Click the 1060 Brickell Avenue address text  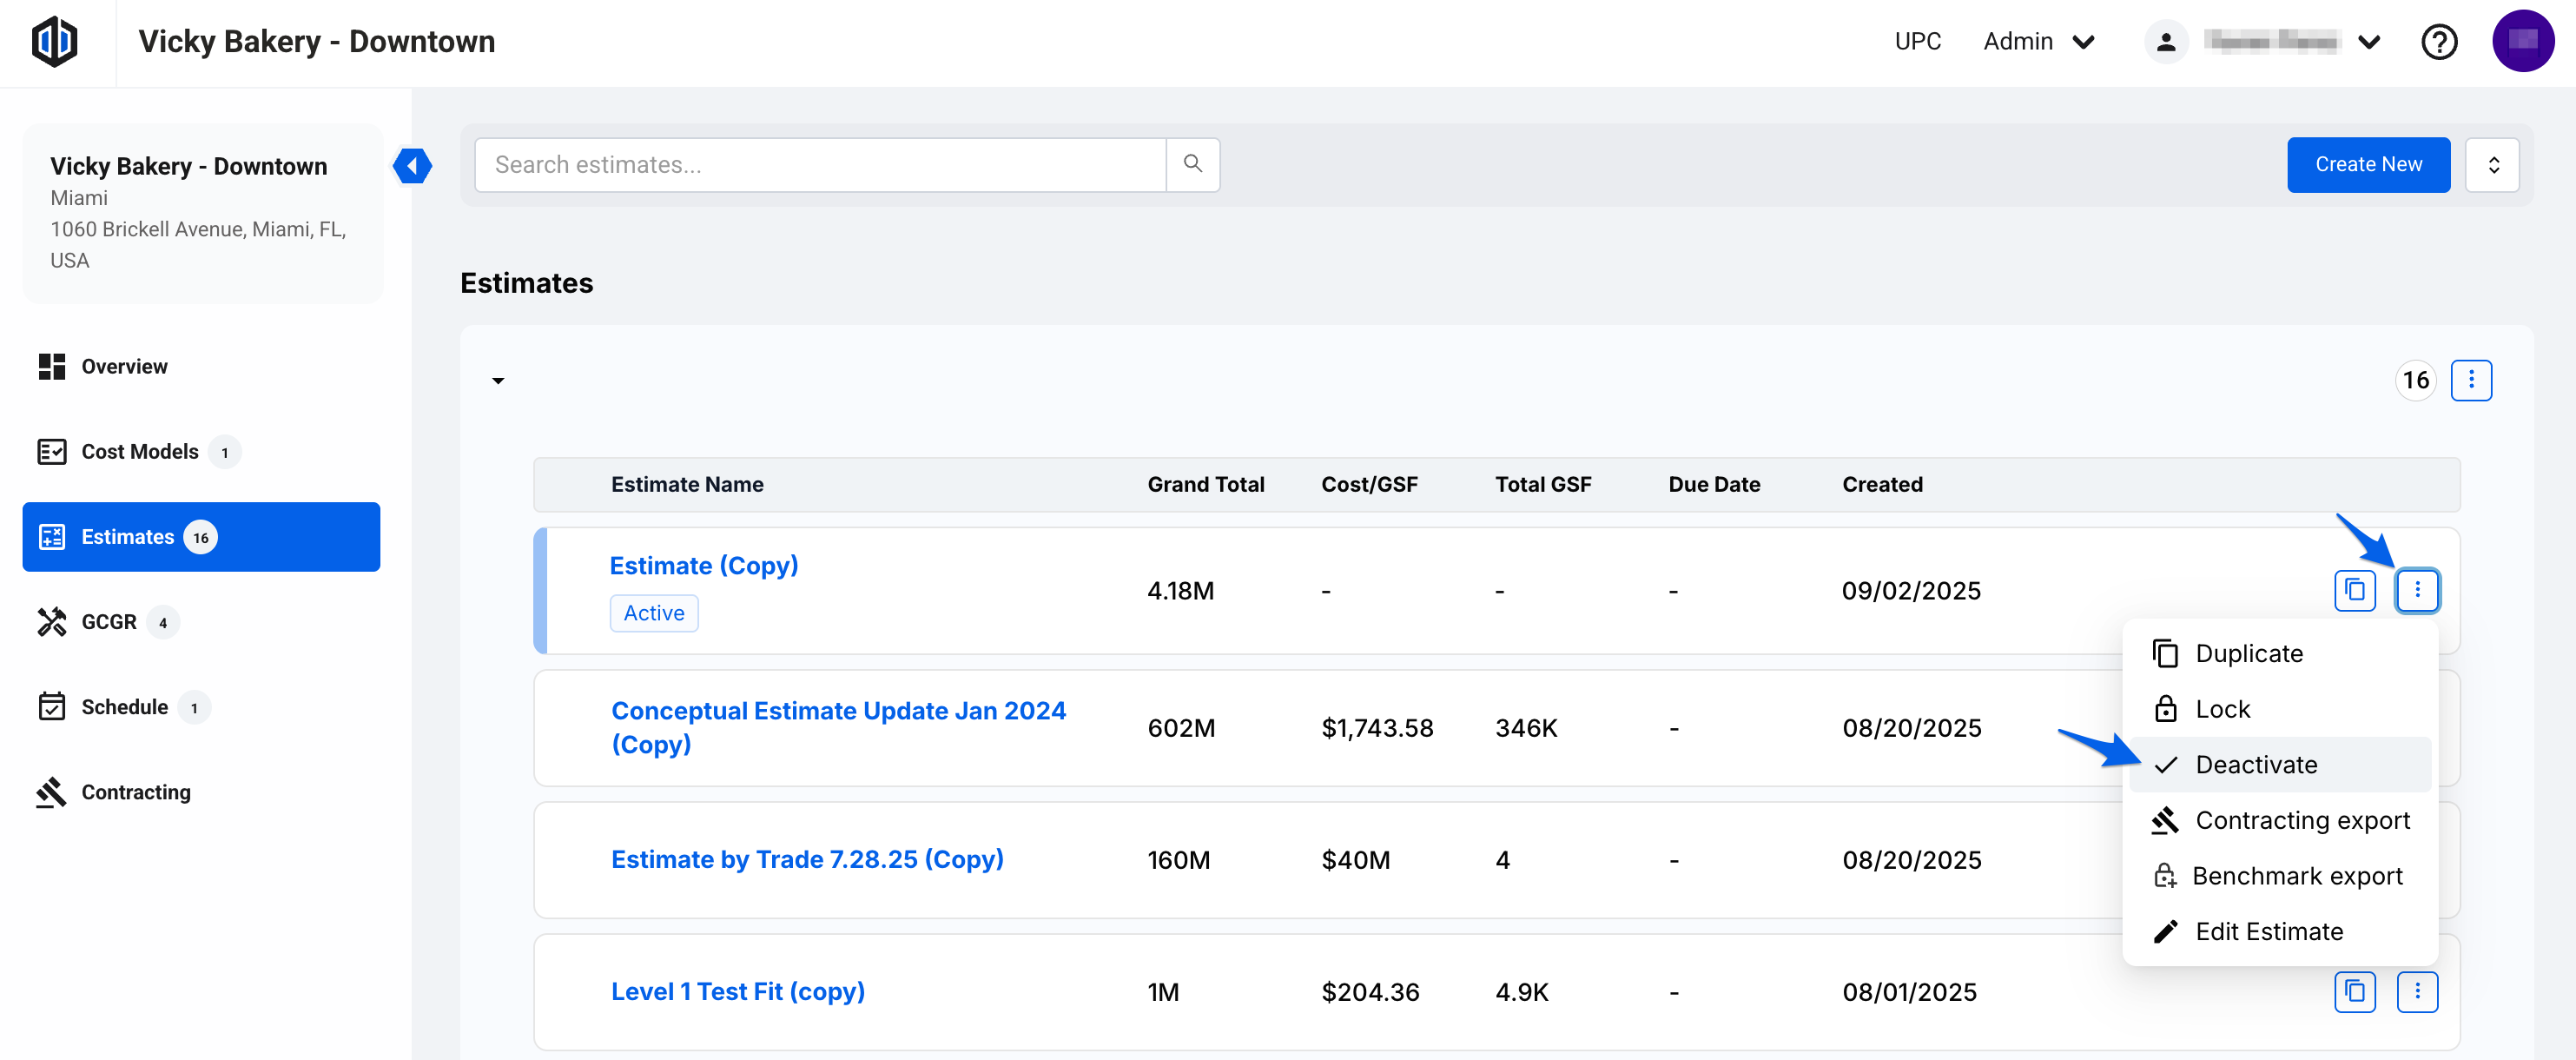[198, 244]
